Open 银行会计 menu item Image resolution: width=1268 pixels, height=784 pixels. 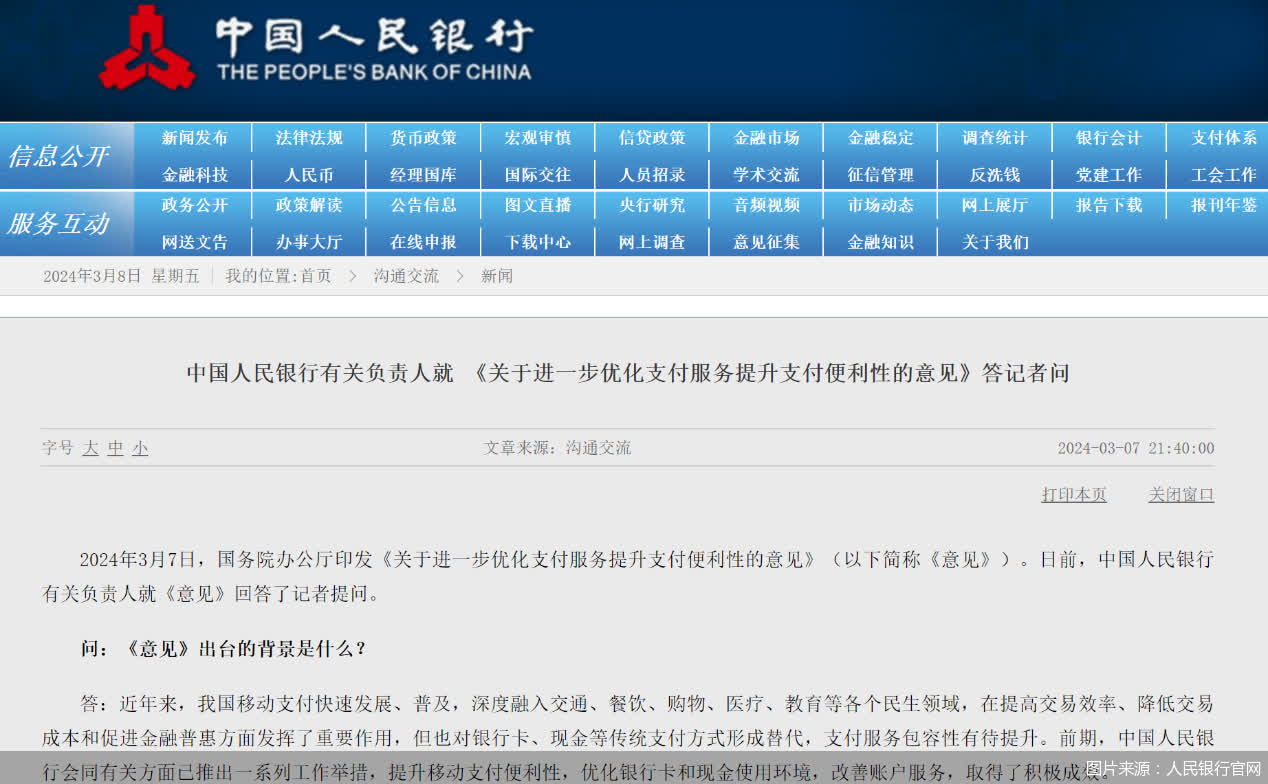[1109, 138]
